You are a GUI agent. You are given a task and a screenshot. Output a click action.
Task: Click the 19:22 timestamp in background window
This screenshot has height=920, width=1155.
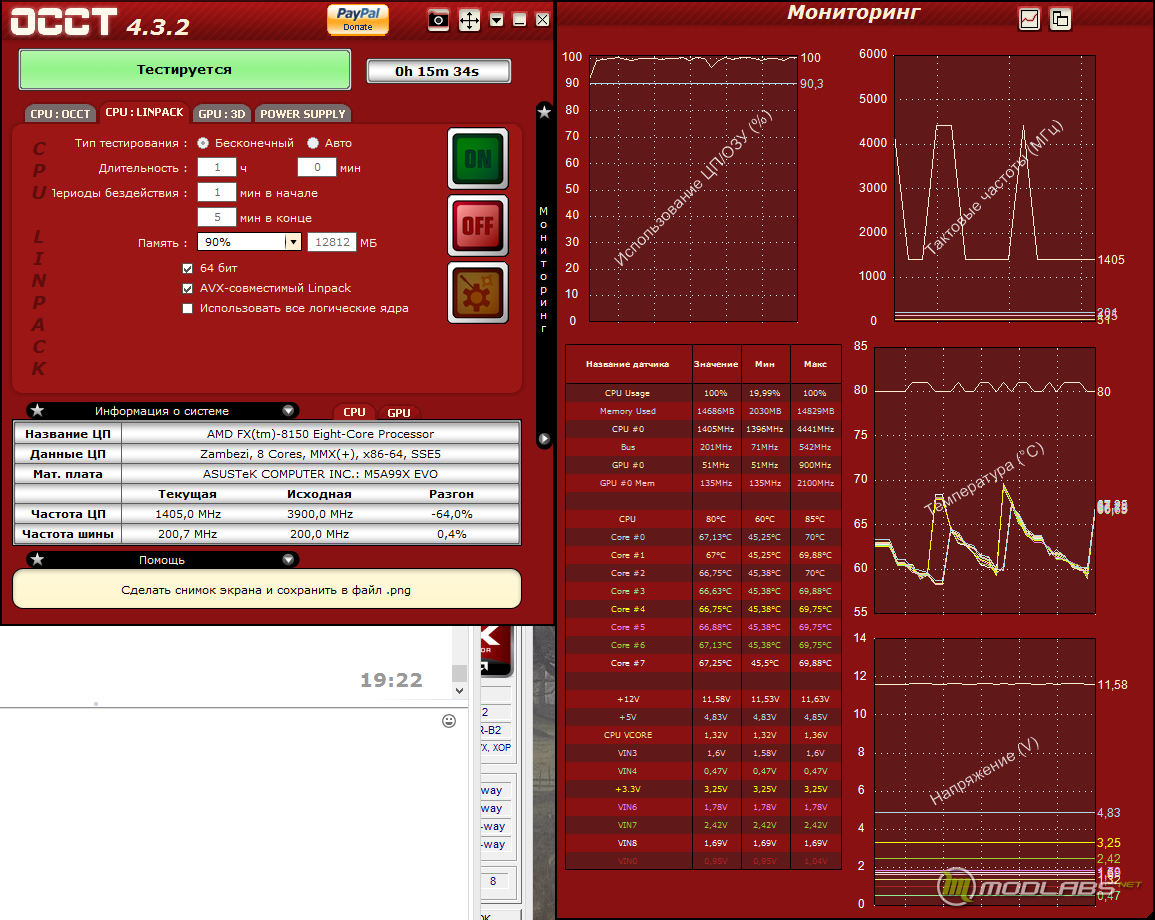391,680
